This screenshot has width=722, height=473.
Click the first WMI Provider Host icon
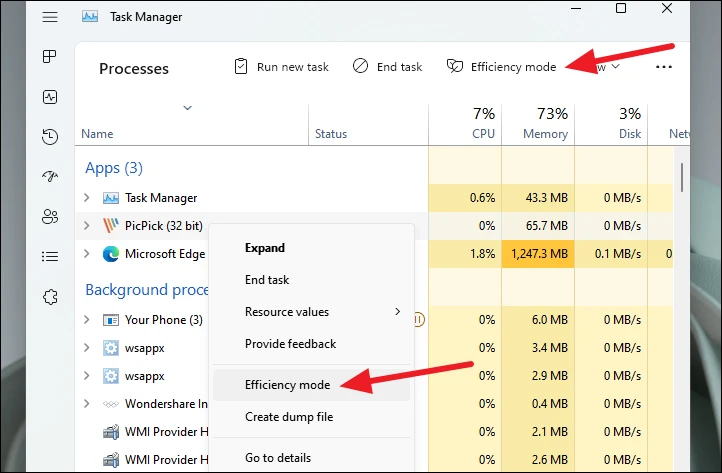point(111,432)
